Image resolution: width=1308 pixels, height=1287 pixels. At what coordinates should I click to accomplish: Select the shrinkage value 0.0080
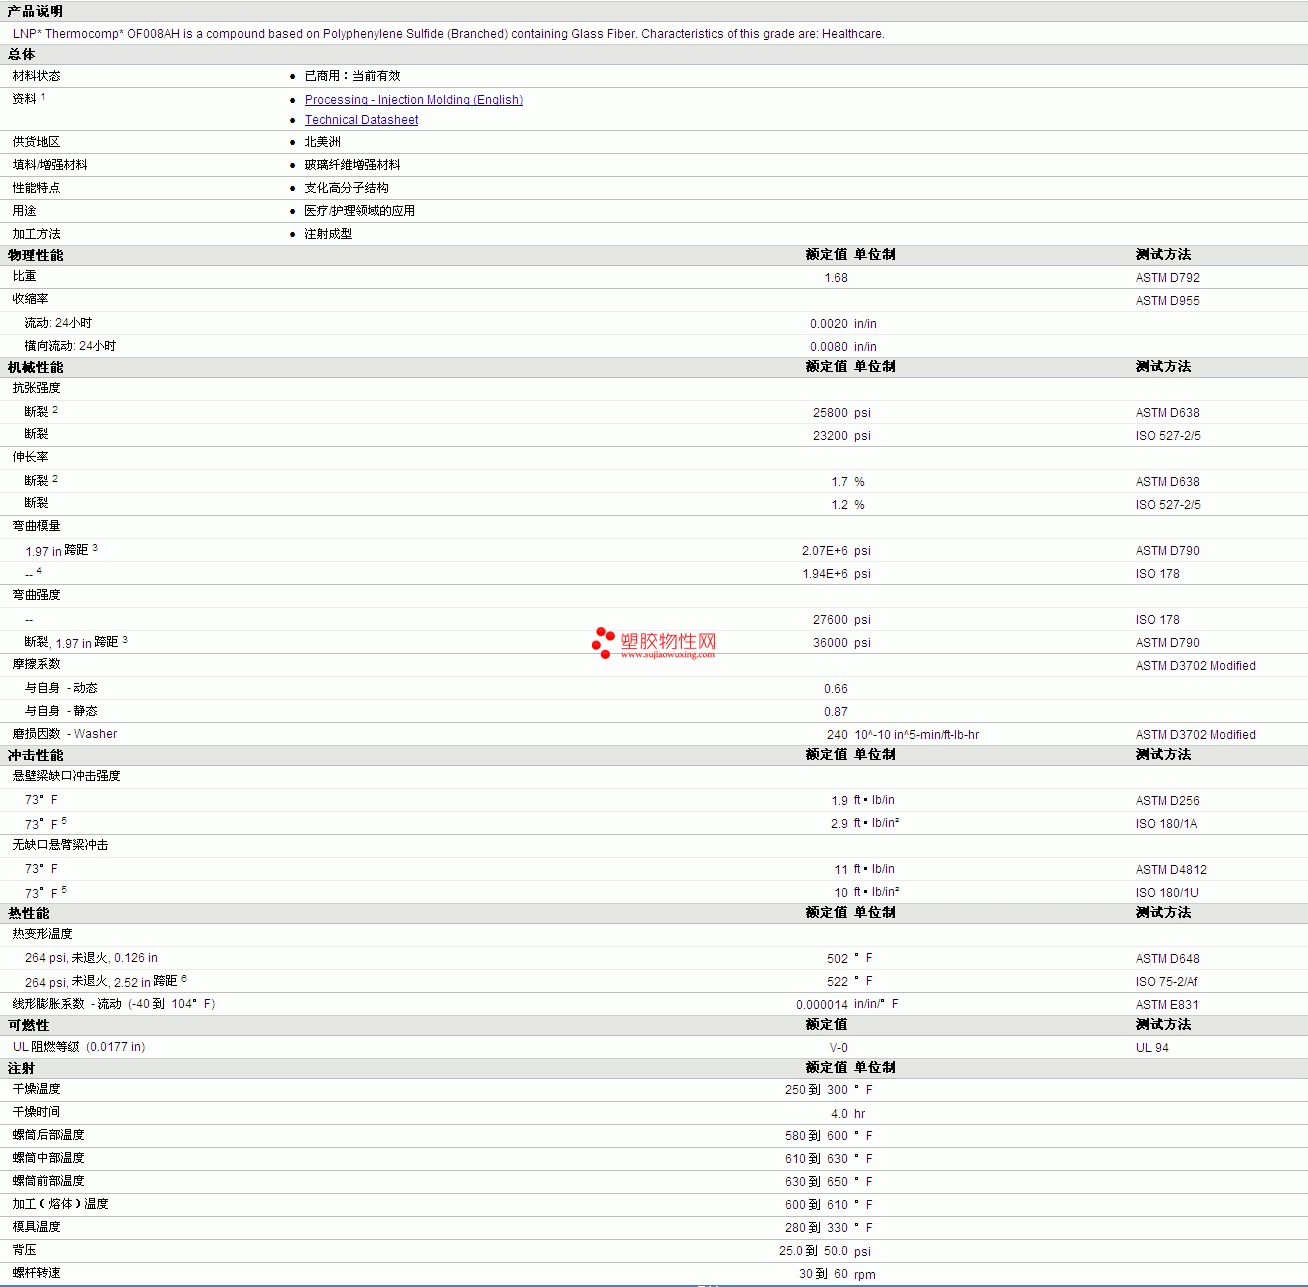(x=829, y=347)
